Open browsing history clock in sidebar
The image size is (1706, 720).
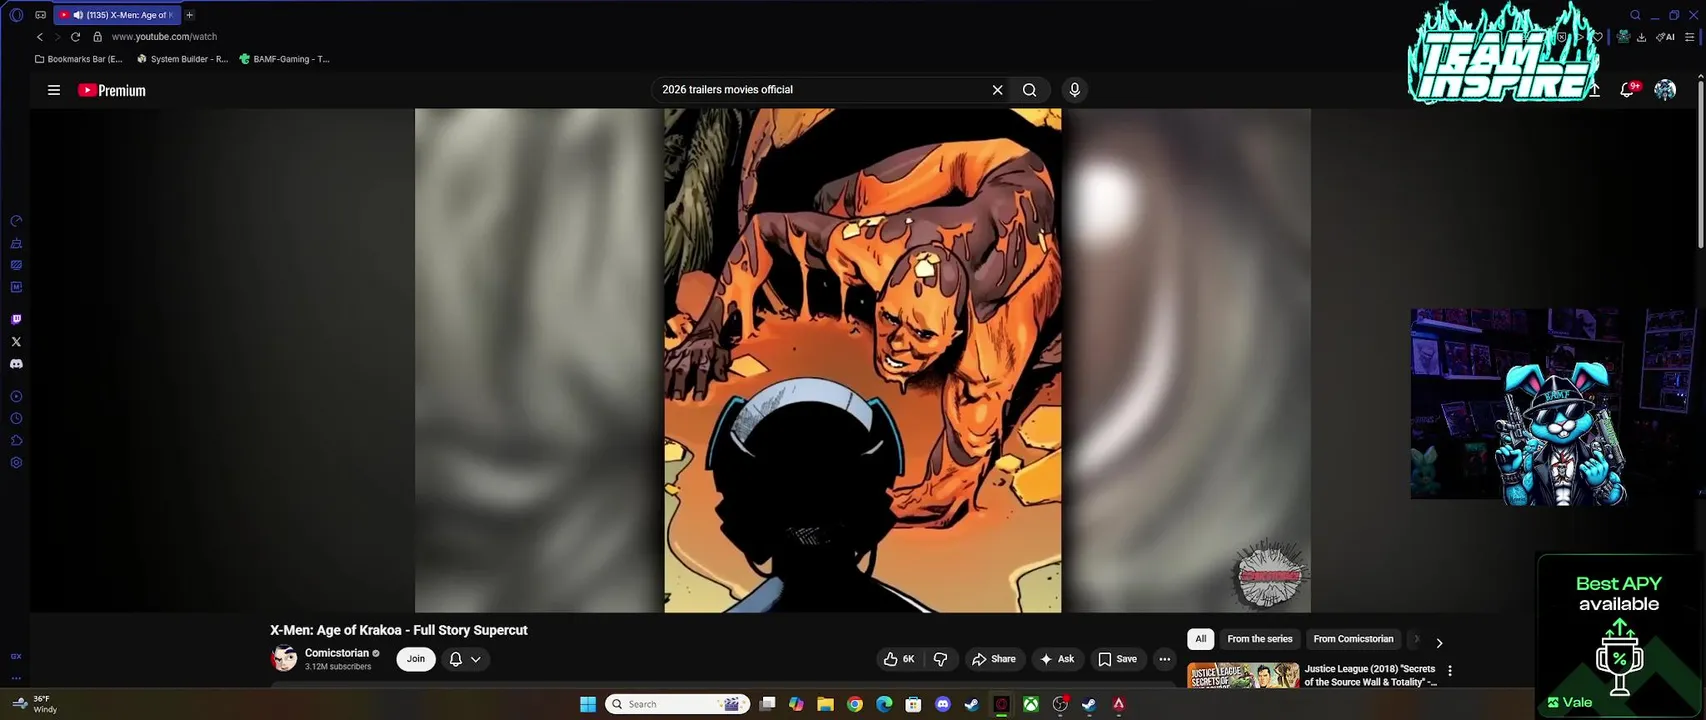click(x=16, y=419)
